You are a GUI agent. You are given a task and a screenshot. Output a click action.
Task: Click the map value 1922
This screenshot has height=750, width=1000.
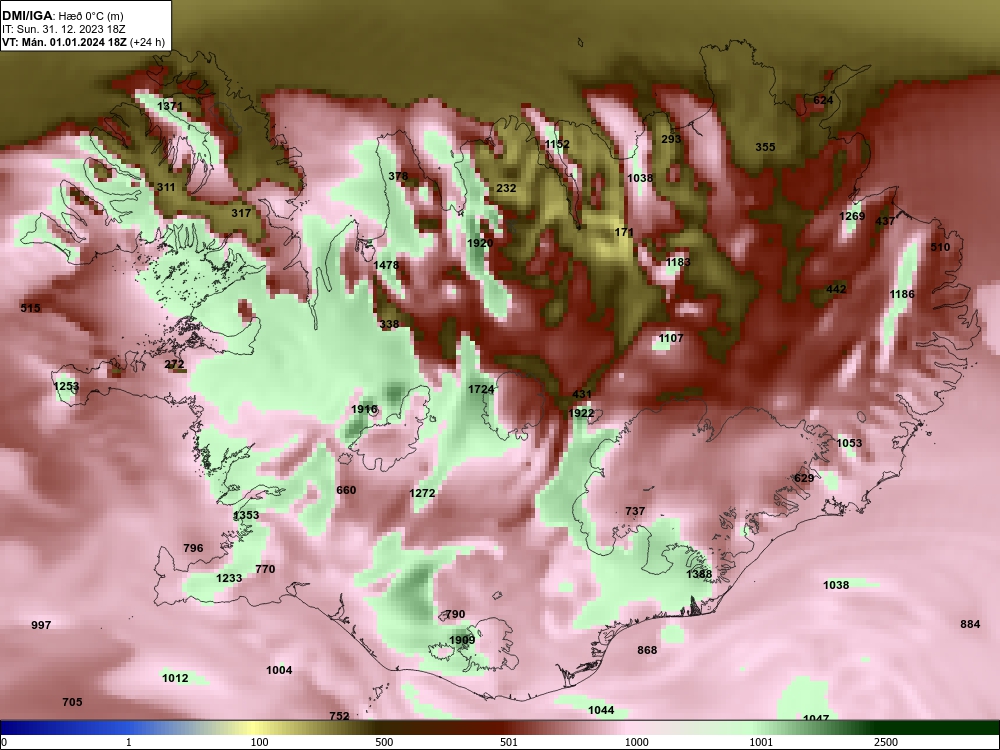(582, 413)
